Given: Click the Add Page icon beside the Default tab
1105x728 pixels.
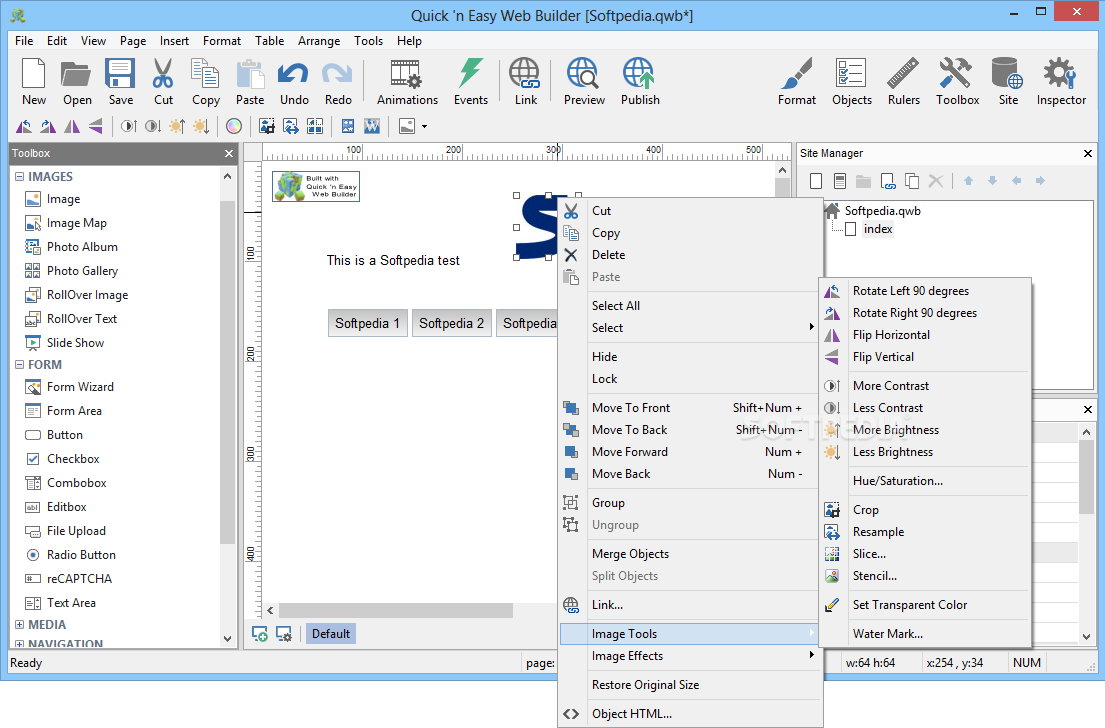Looking at the screenshot, I should click(x=259, y=634).
